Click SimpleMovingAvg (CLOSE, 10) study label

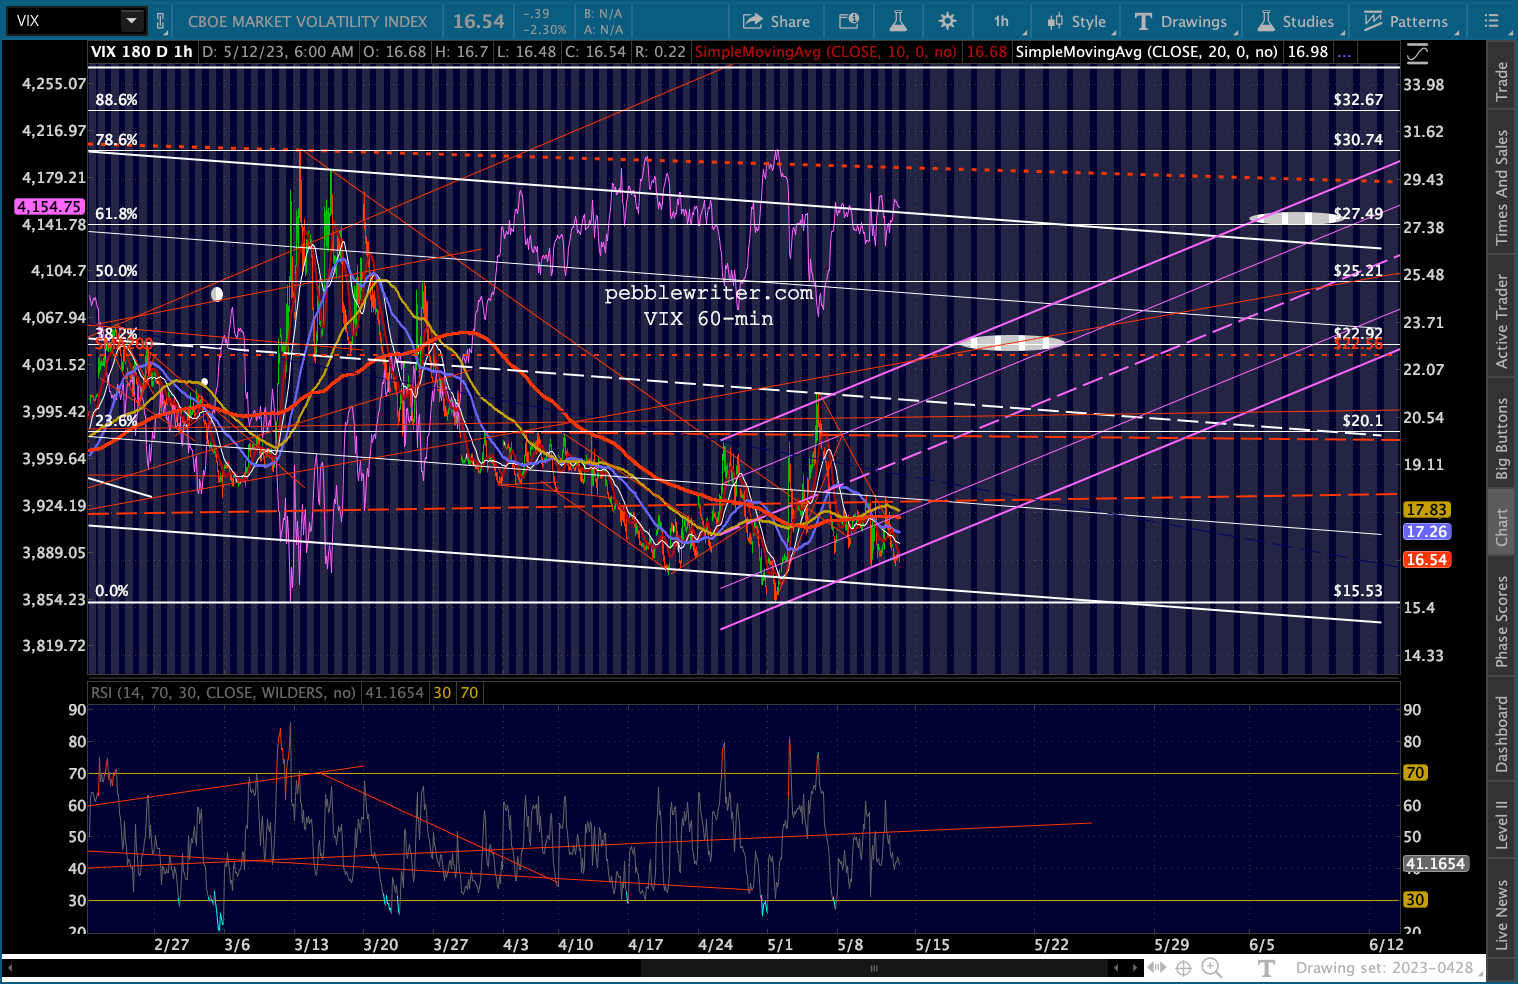click(826, 52)
